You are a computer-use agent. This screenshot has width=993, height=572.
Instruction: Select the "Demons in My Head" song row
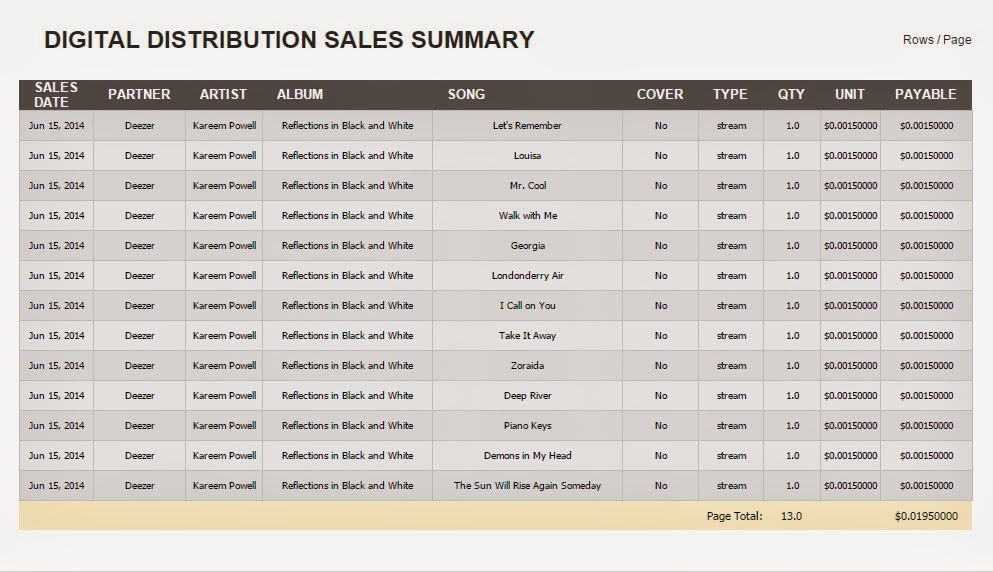pyautogui.click(x=527, y=456)
